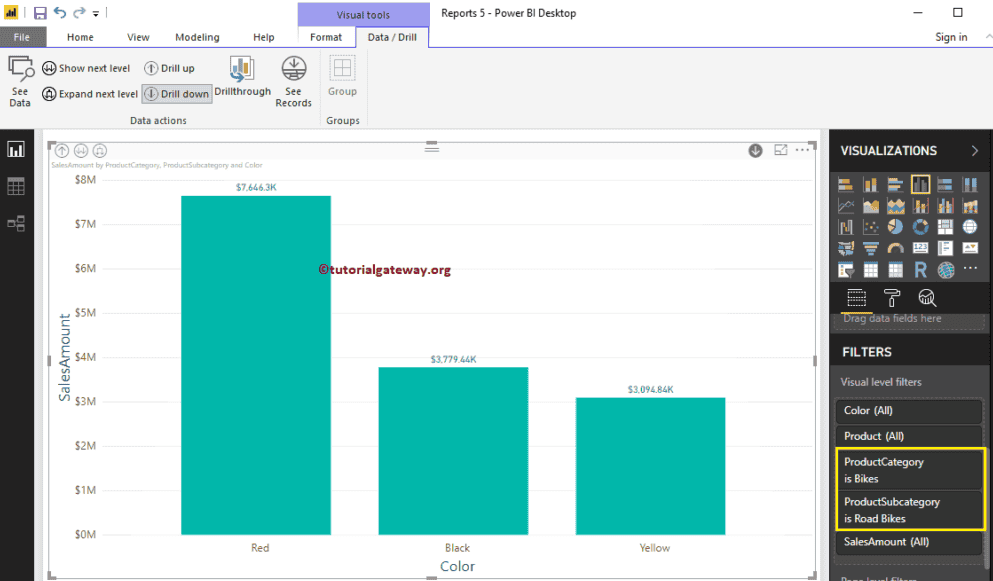The width and height of the screenshot is (993, 581).
Task: Select the Funnel chart visual
Action: coord(871,248)
